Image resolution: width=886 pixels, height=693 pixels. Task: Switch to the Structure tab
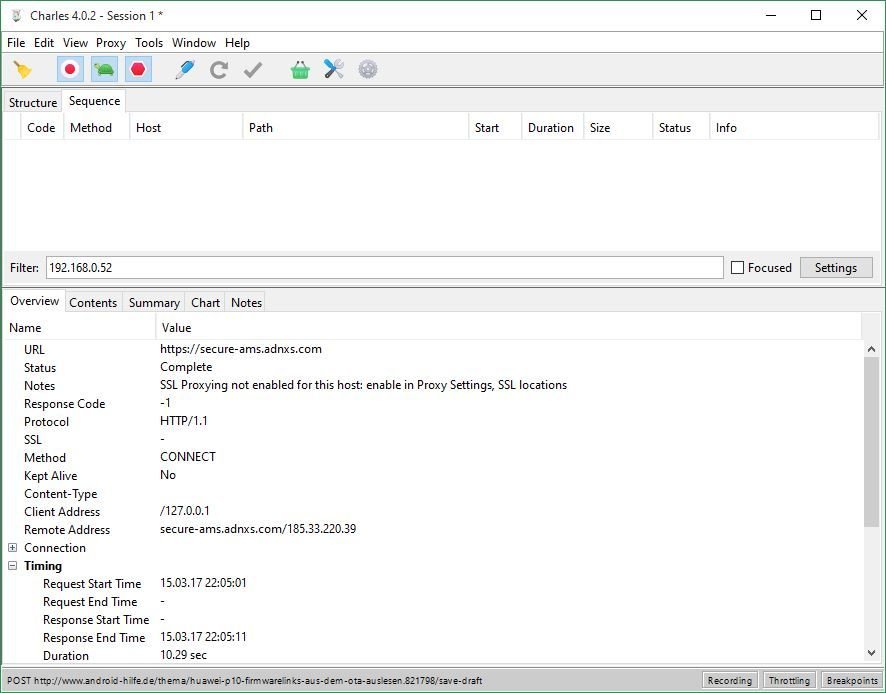33,103
